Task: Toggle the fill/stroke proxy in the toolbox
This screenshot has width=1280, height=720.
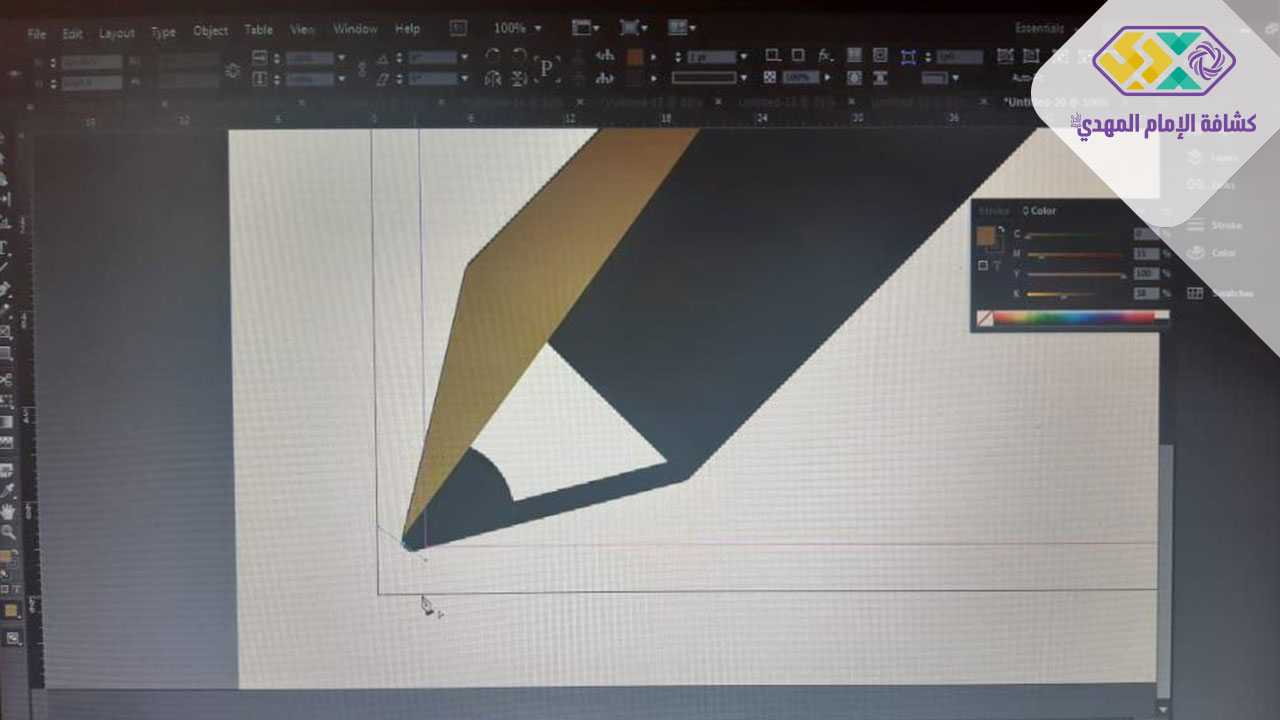Action: (7, 556)
